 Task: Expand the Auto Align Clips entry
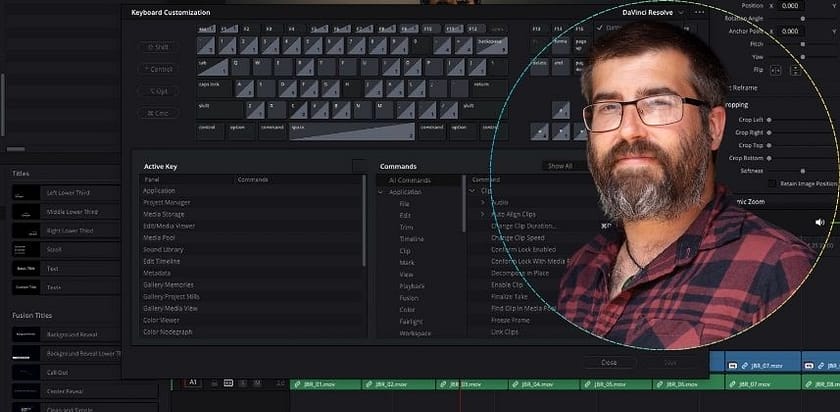click(483, 214)
